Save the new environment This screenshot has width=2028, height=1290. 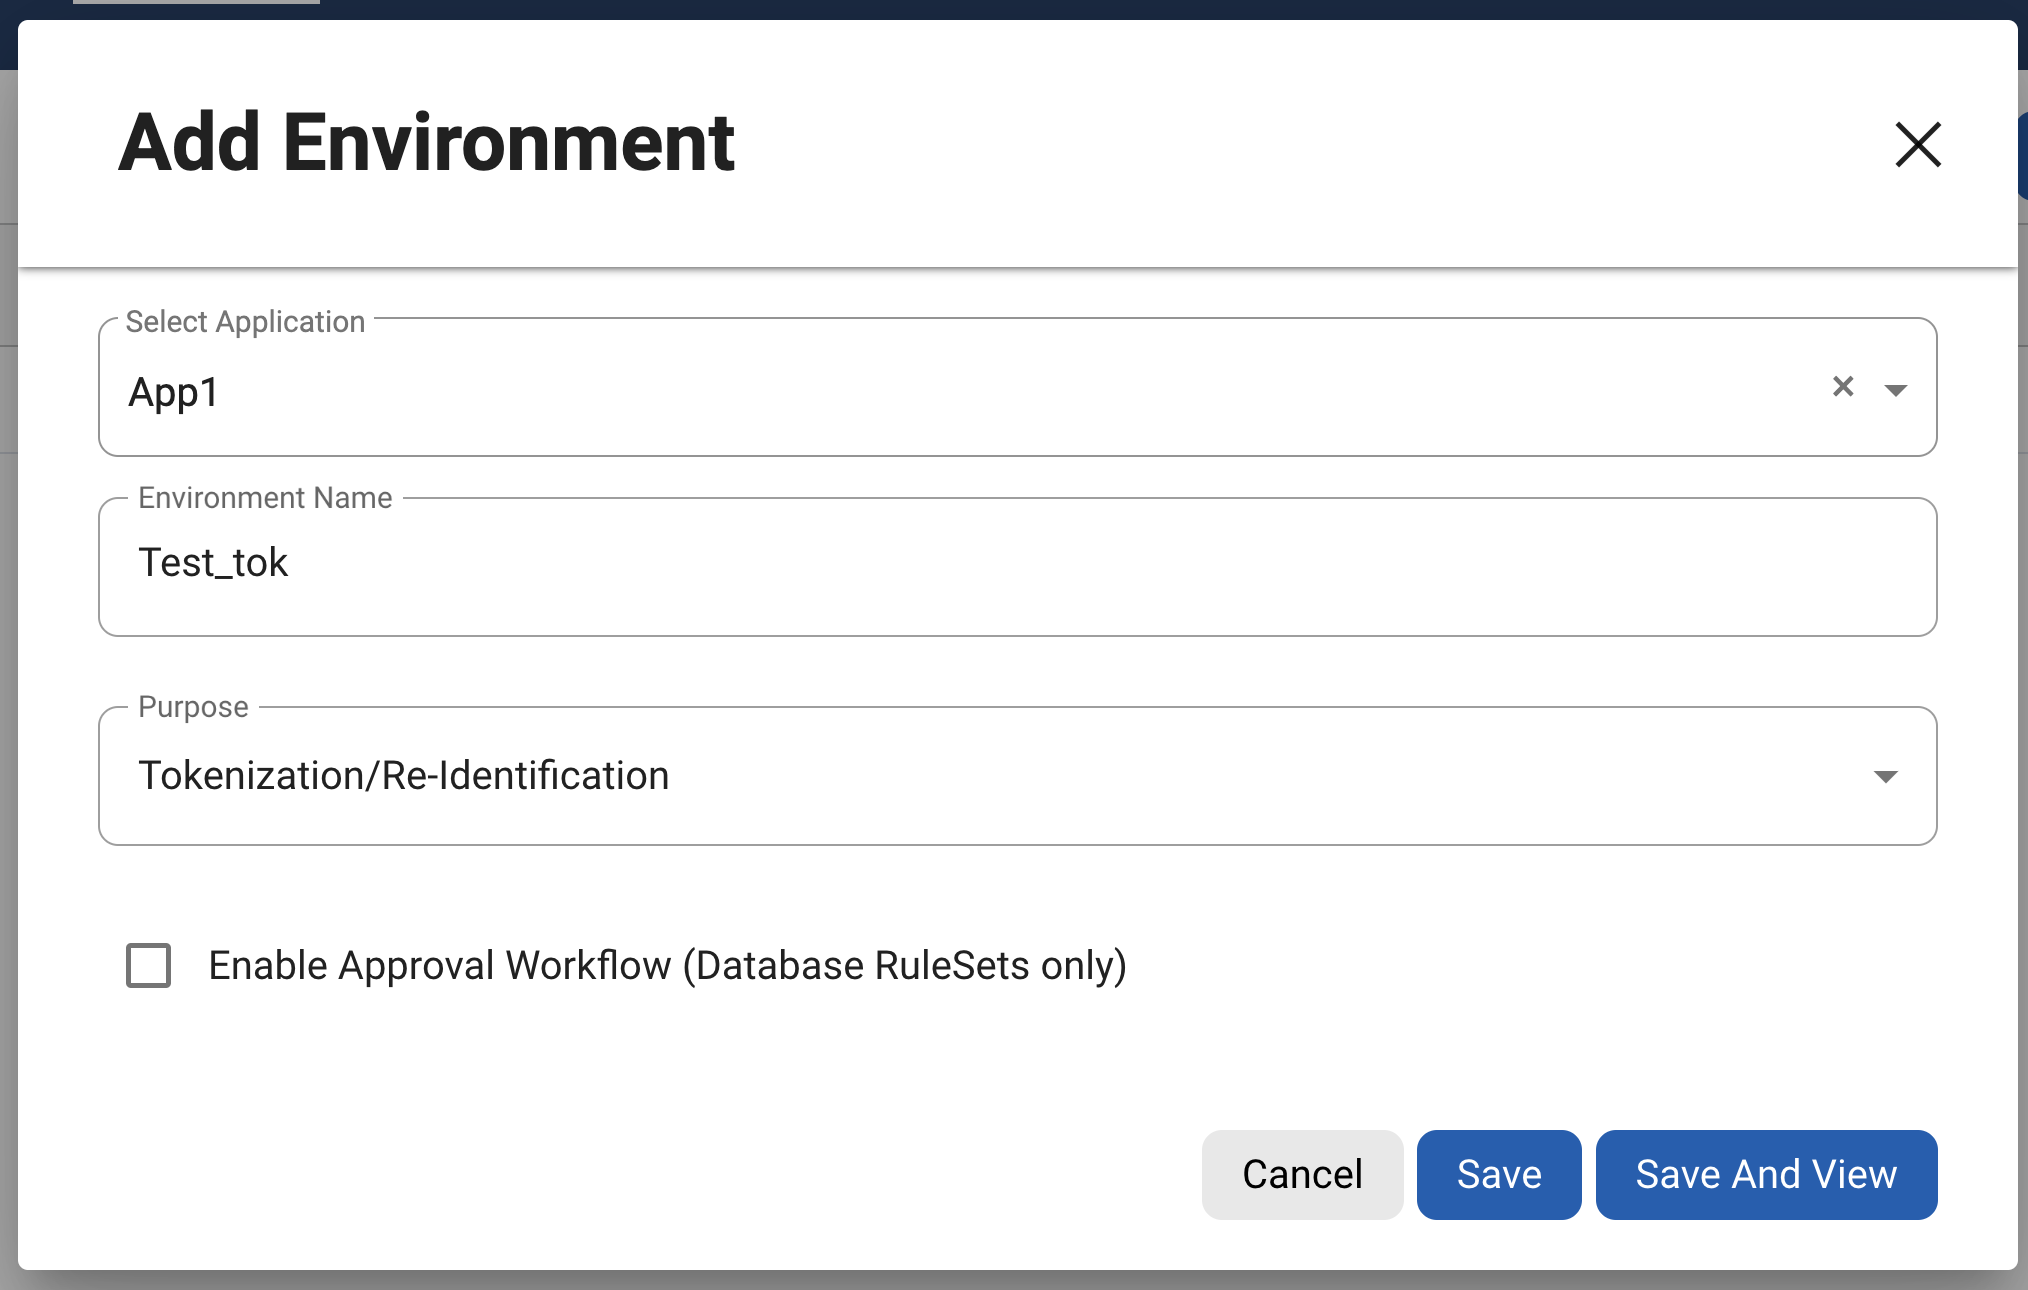tap(1498, 1174)
